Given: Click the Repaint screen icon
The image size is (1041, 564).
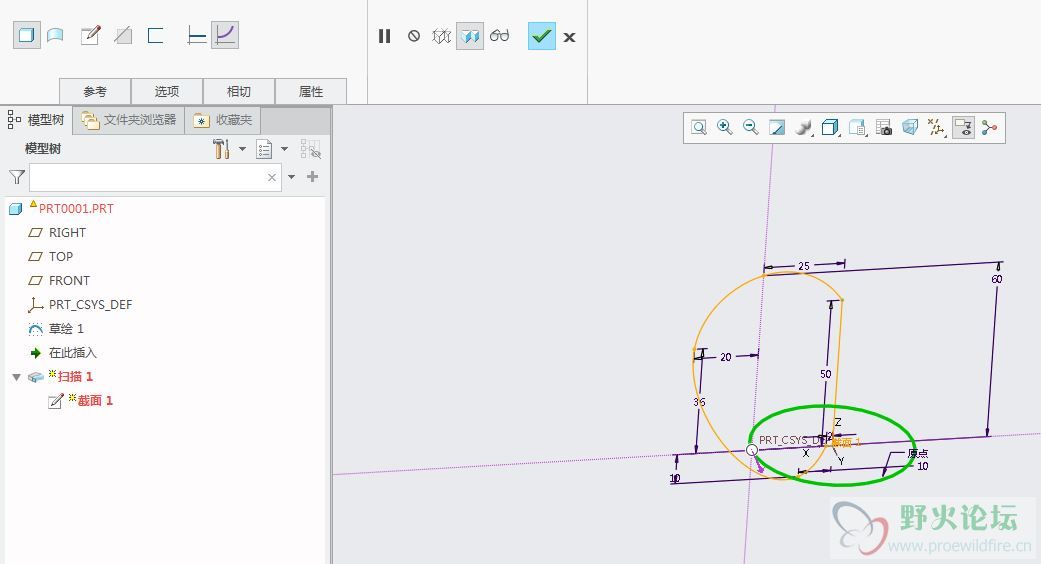Looking at the screenshot, I should pos(777,127).
